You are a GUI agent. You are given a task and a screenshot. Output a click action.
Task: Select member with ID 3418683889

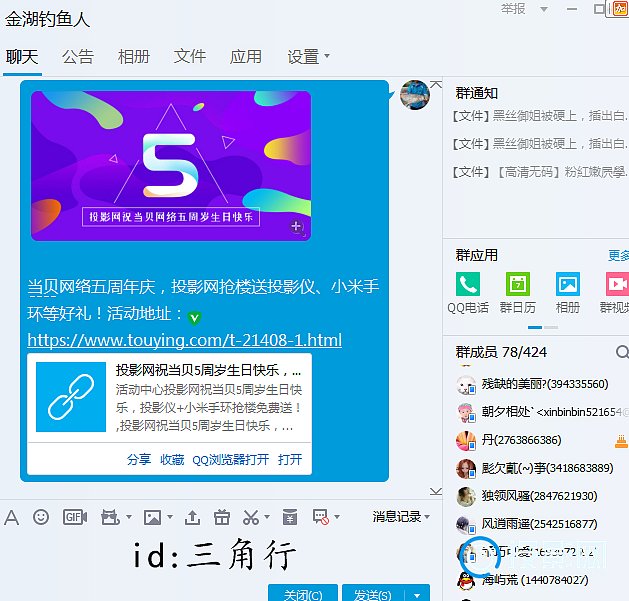point(548,468)
